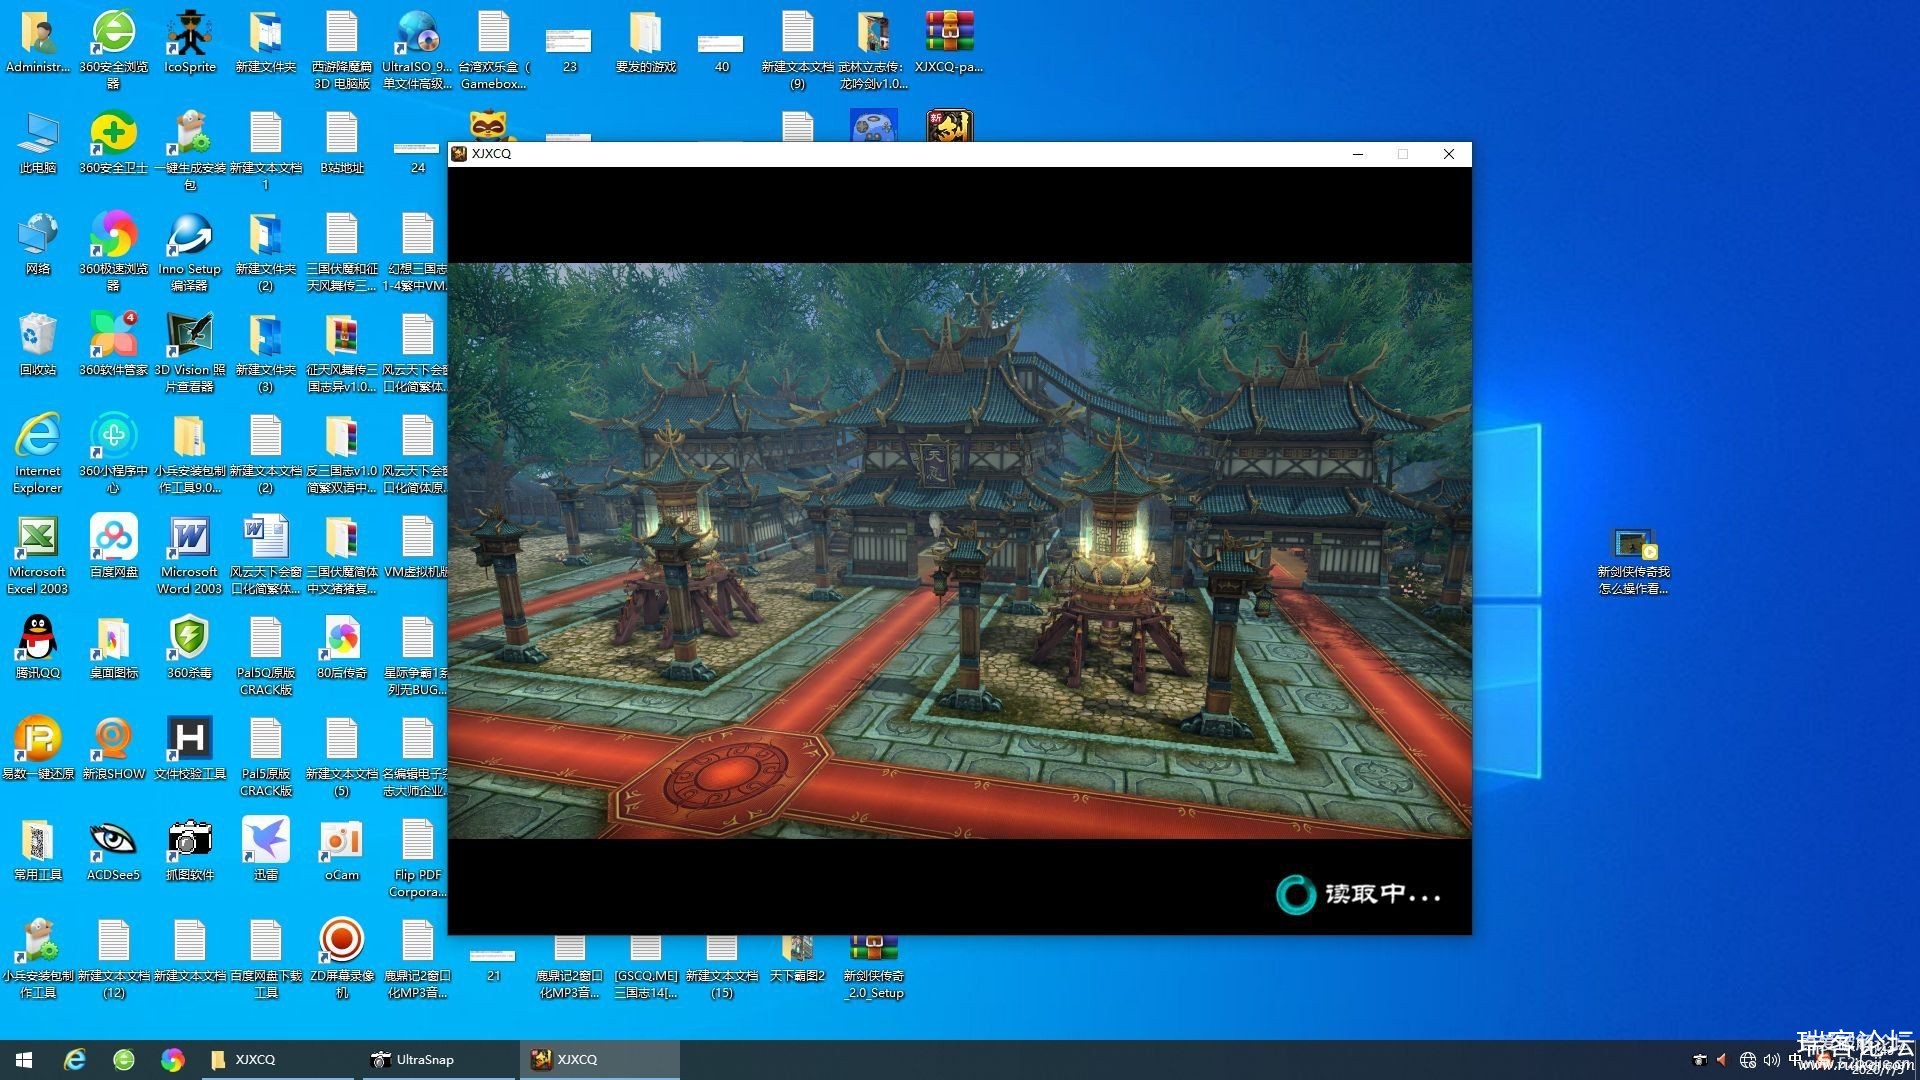This screenshot has height=1080, width=1920.
Task: Launch 360极速浏览器 shortcut
Action: [114, 252]
